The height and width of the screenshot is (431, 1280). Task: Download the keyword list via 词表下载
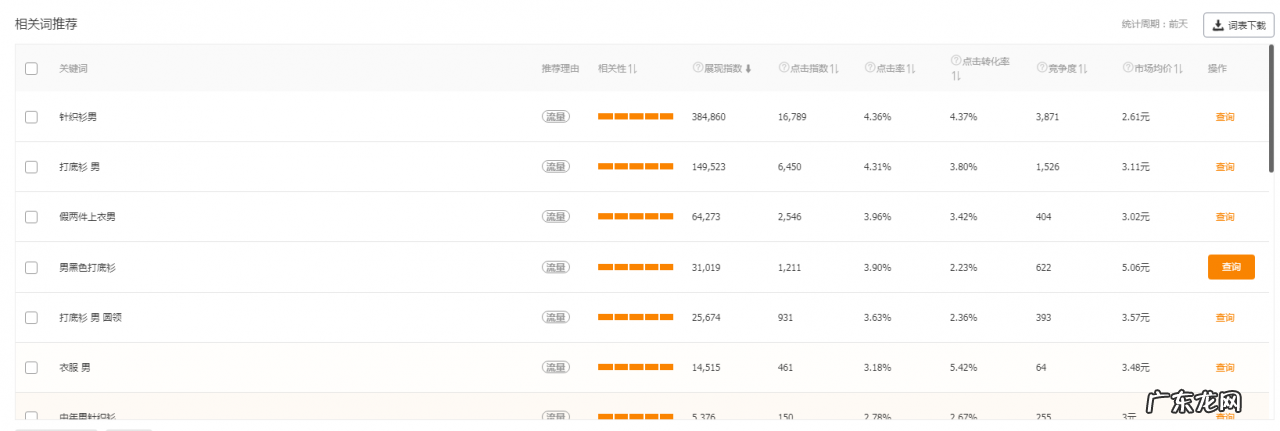[1238, 25]
